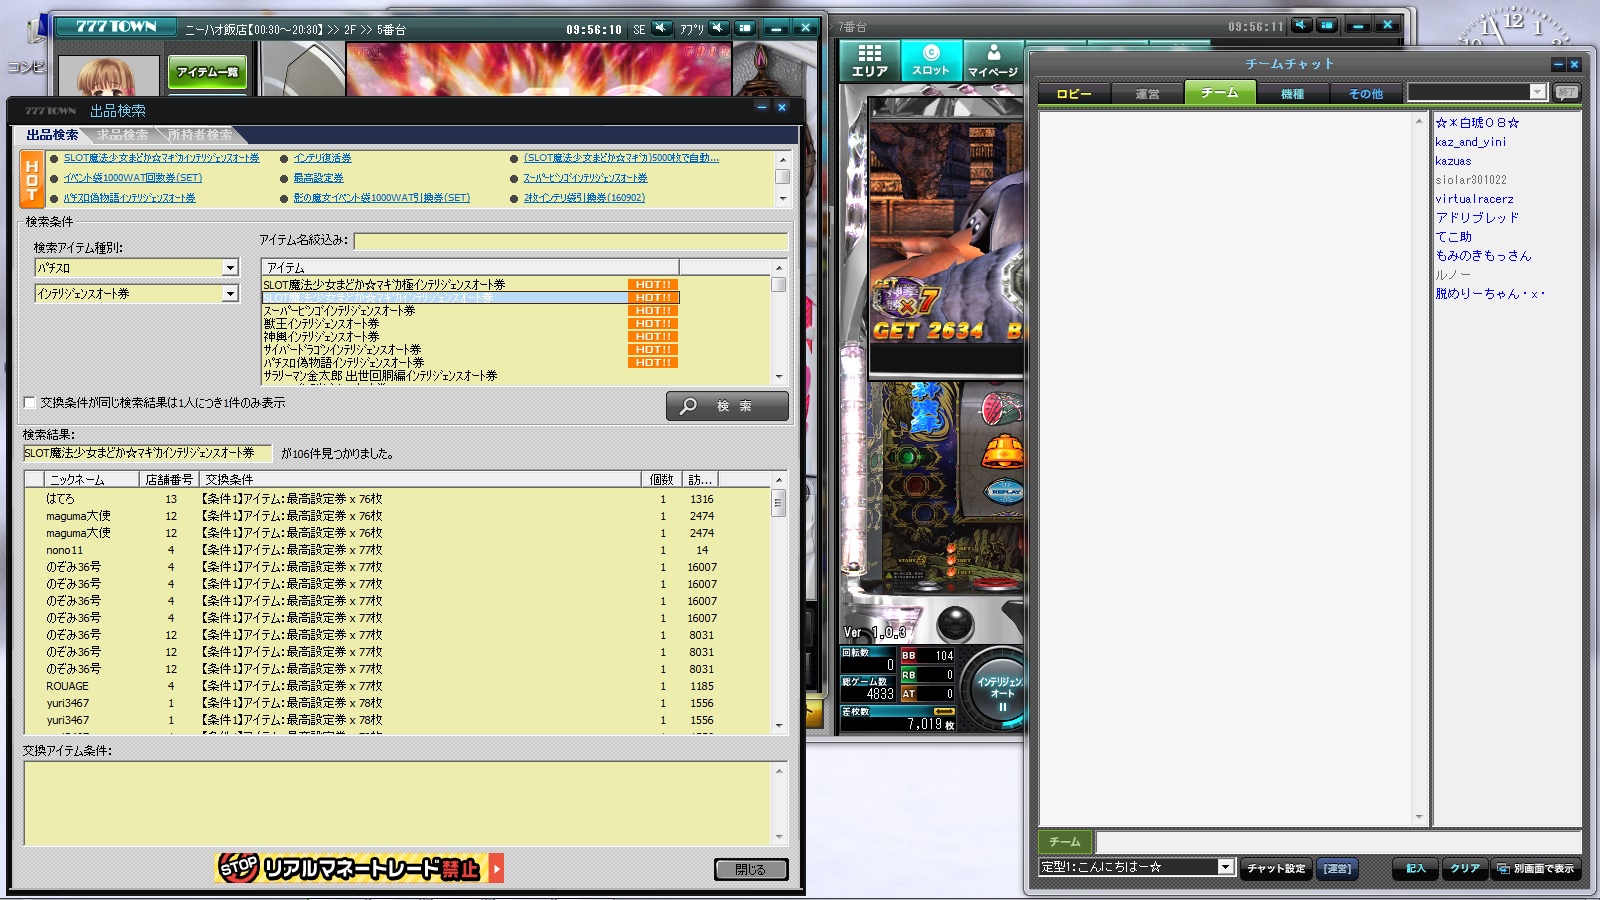1600x900 pixels.
Task: Switch chat to その他 tab
Action: pyautogui.click(x=1366, y=94)
